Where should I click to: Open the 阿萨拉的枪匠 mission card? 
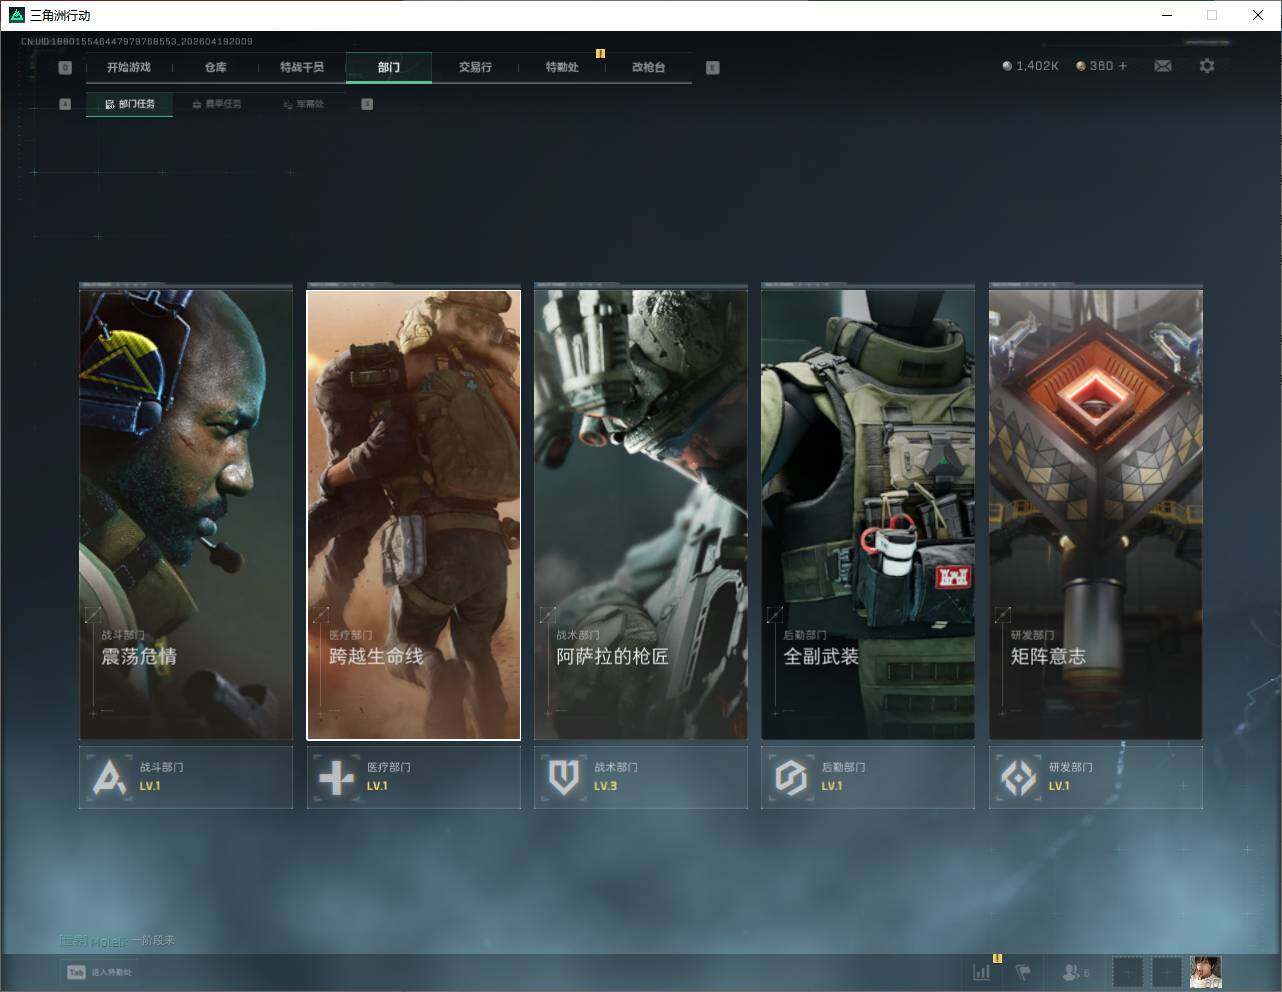(641, 514)
